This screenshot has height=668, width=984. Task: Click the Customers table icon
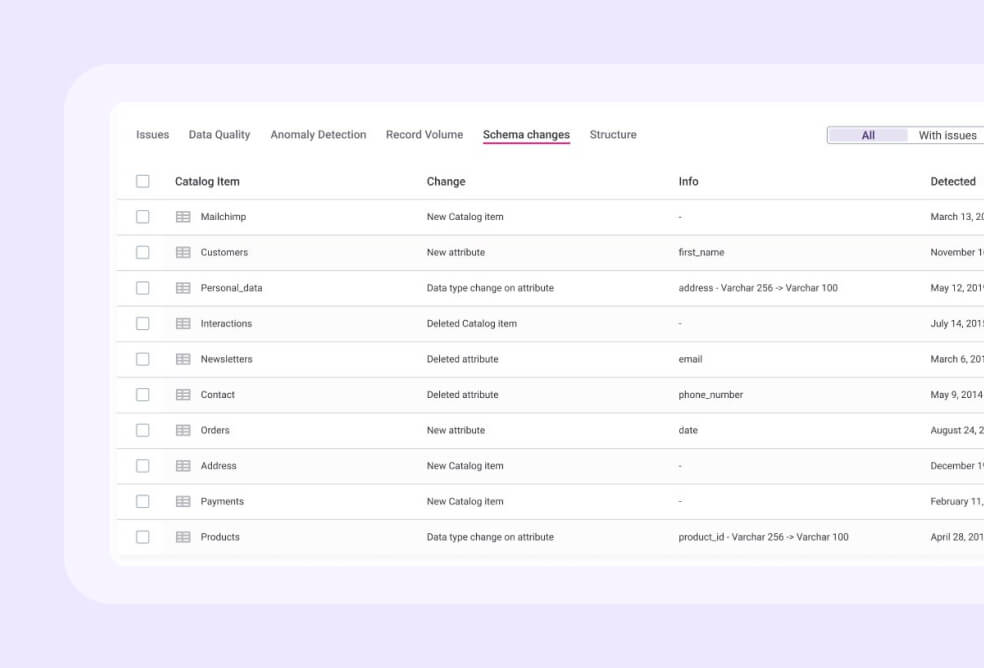click(x=183, y=252)
